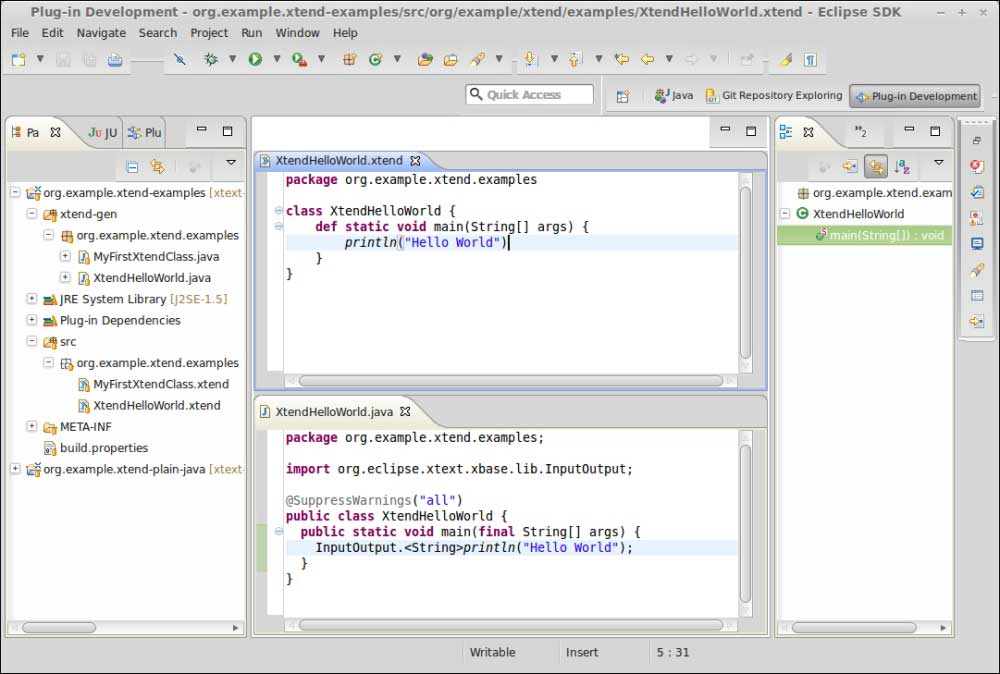Click the Restore icon in right trim bar

point(977,141)
